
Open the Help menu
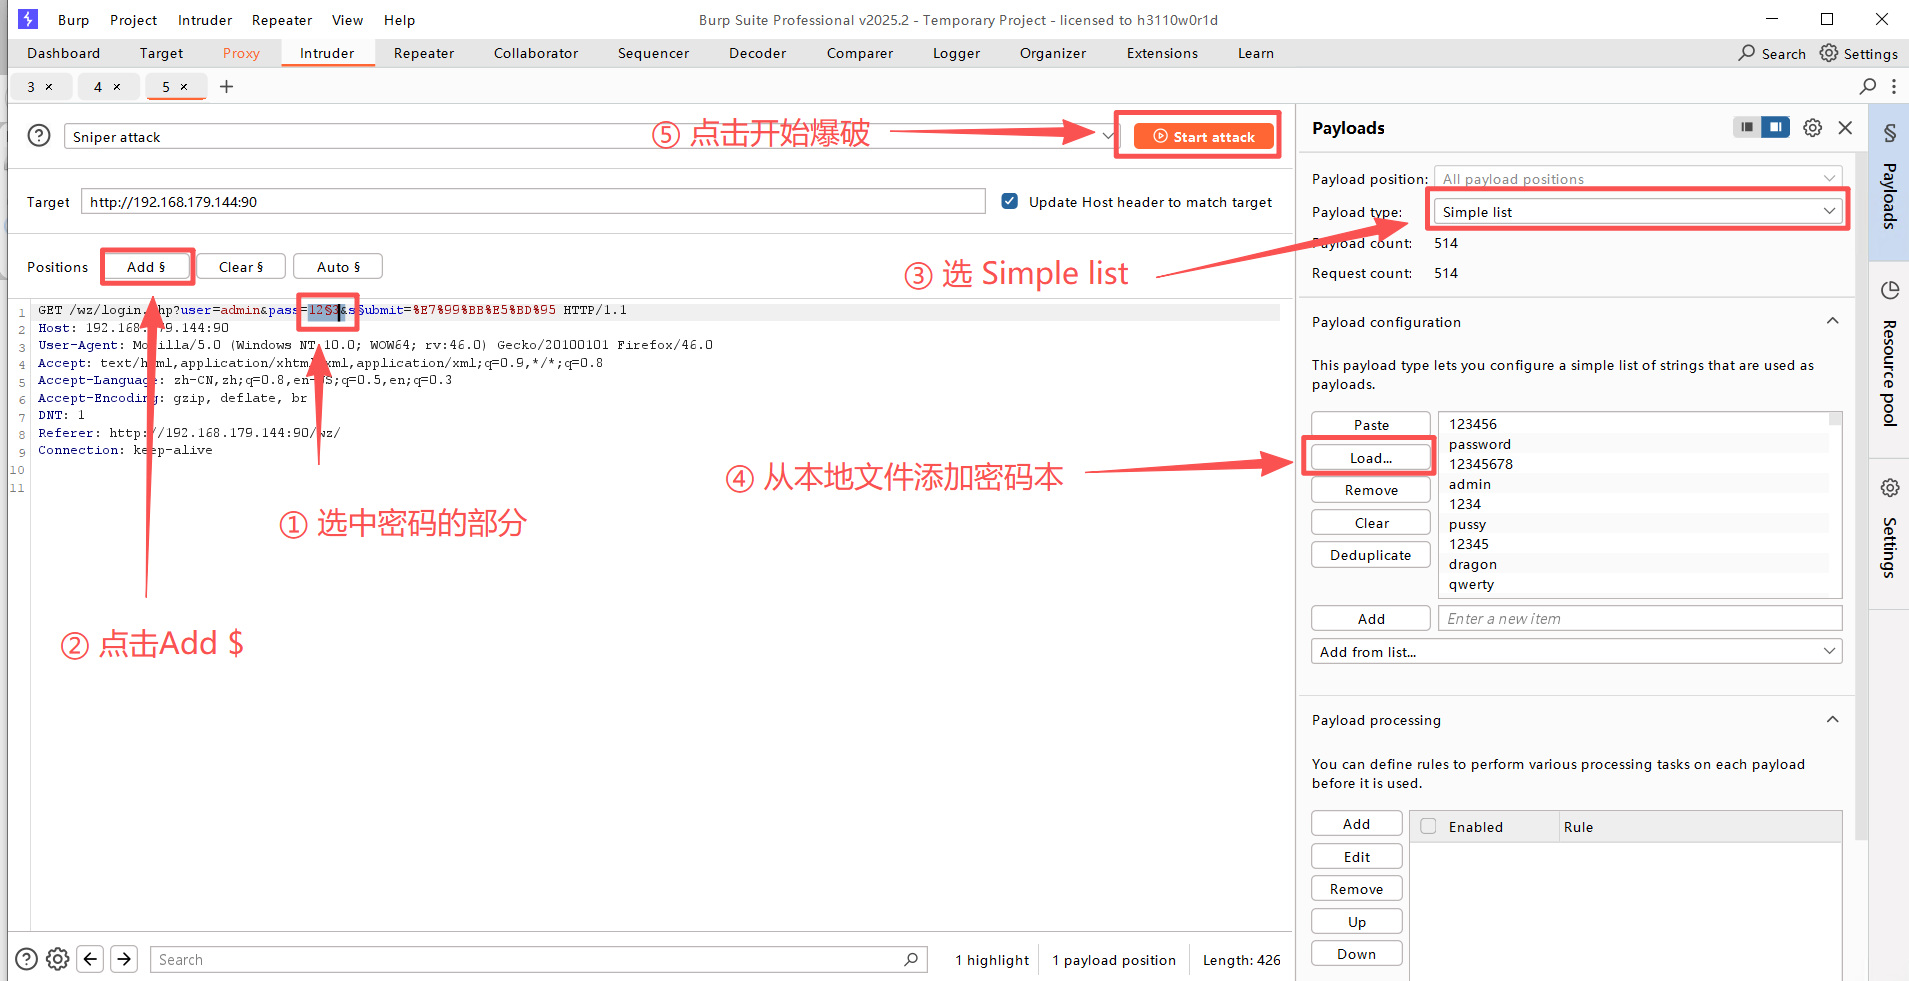[399, 19]
